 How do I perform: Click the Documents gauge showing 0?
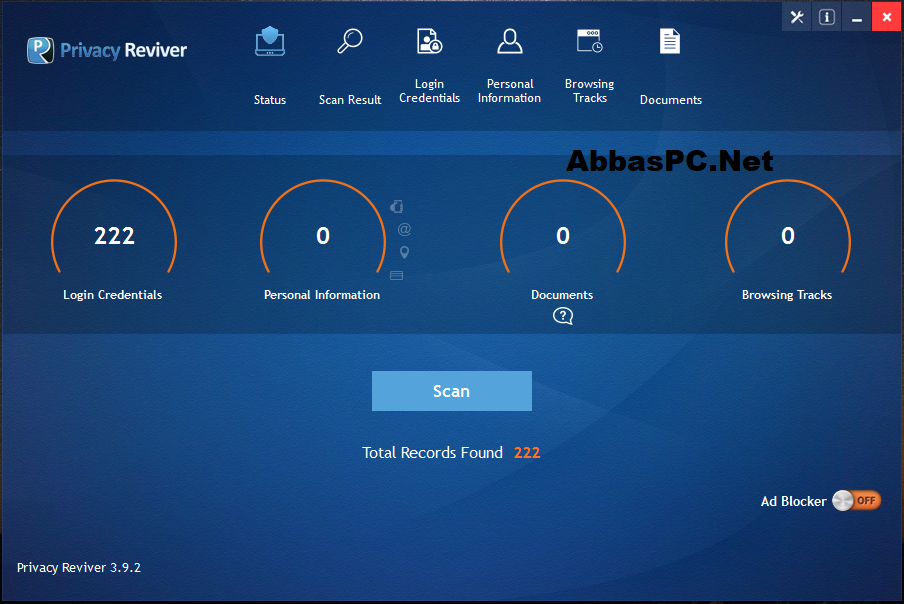pyautogui.click(x=563, y=228)
